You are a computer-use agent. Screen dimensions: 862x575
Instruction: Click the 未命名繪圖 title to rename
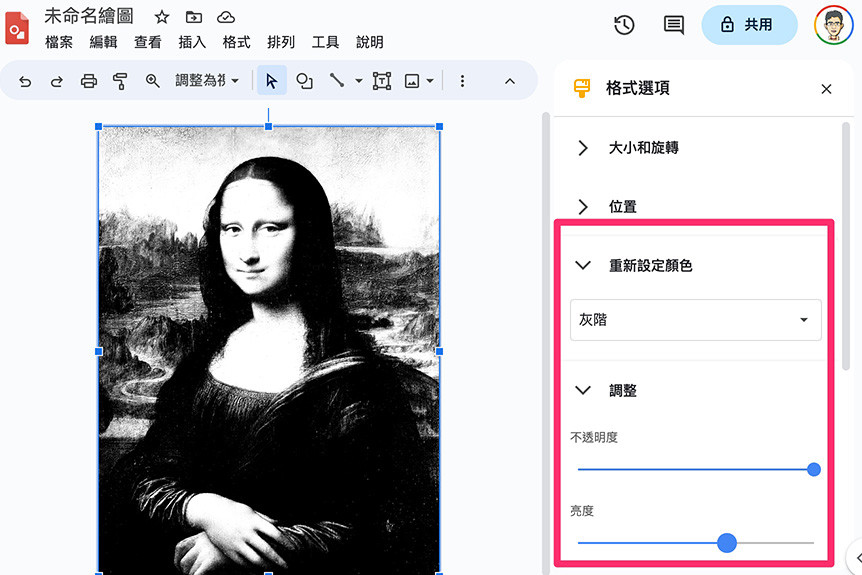[x=89, y=16]
